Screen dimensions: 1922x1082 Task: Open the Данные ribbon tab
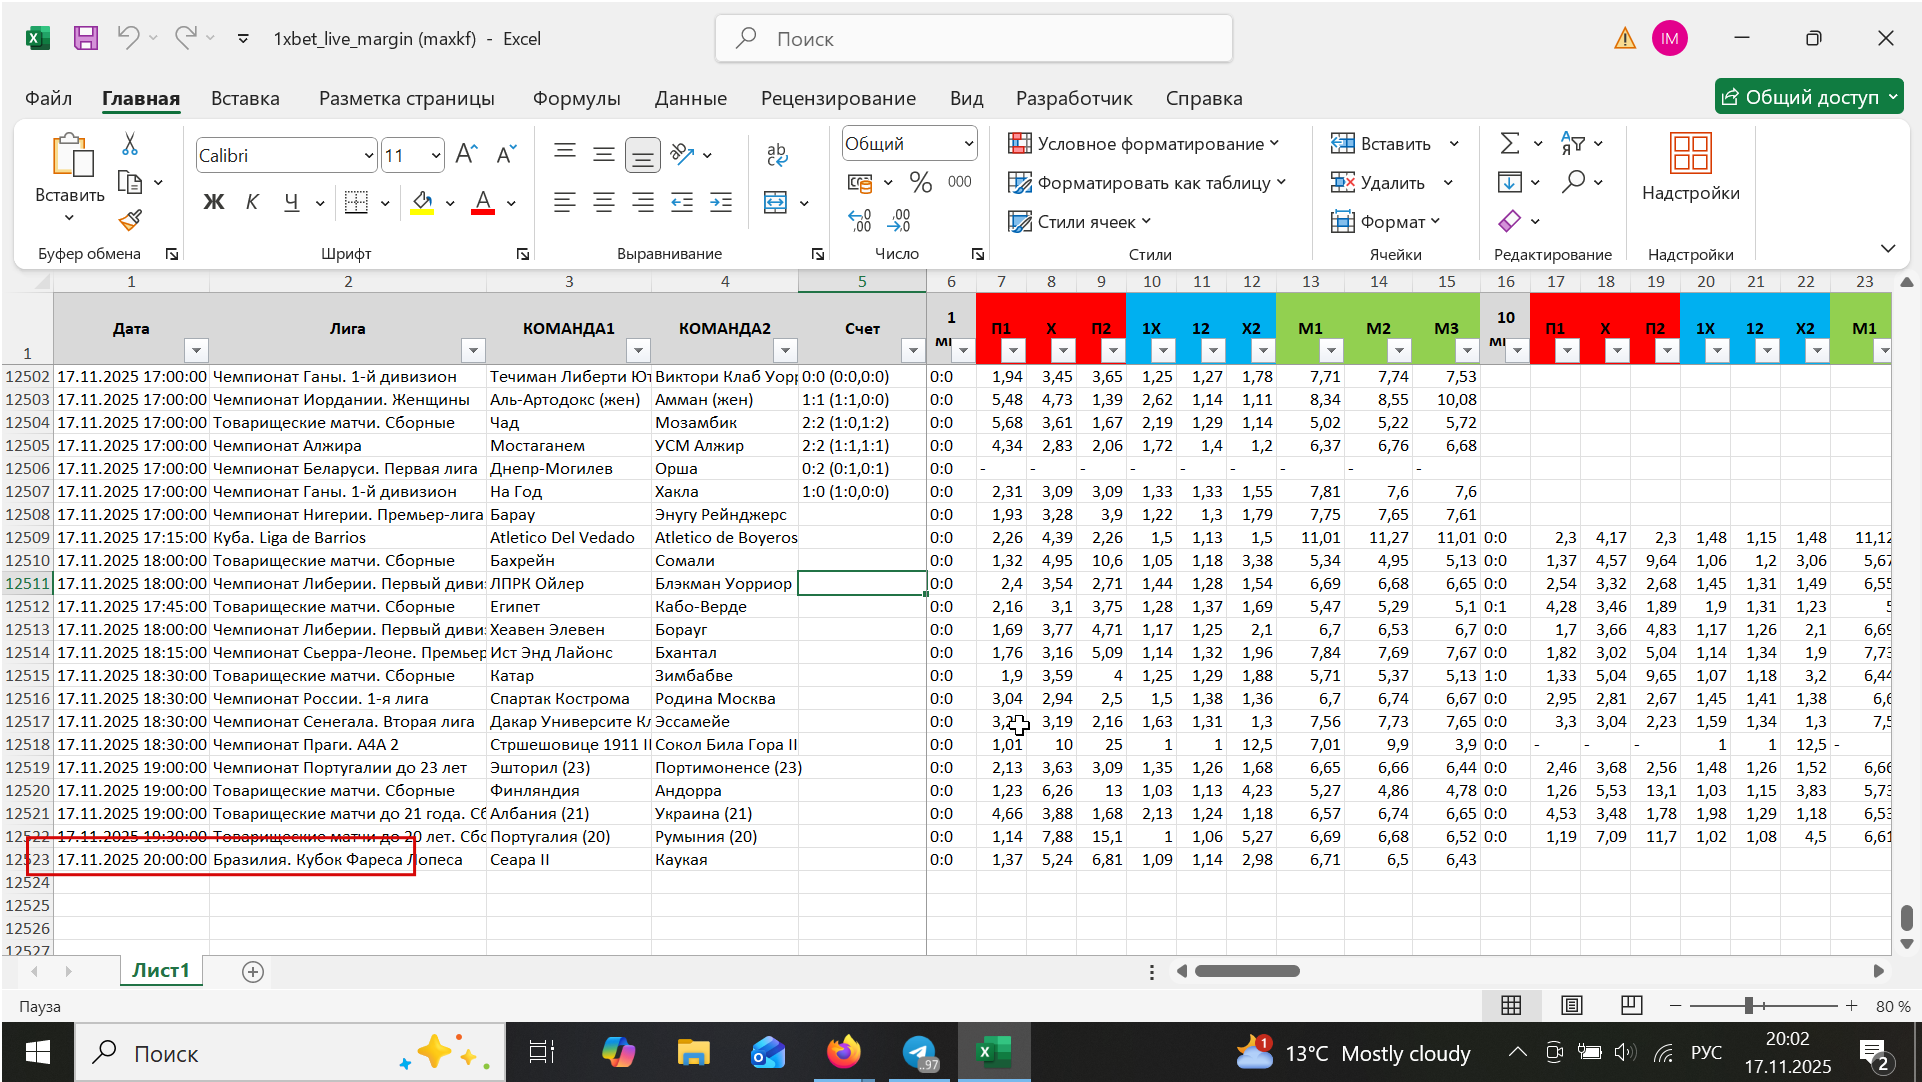pyautogui.click(x=690, y=98)
